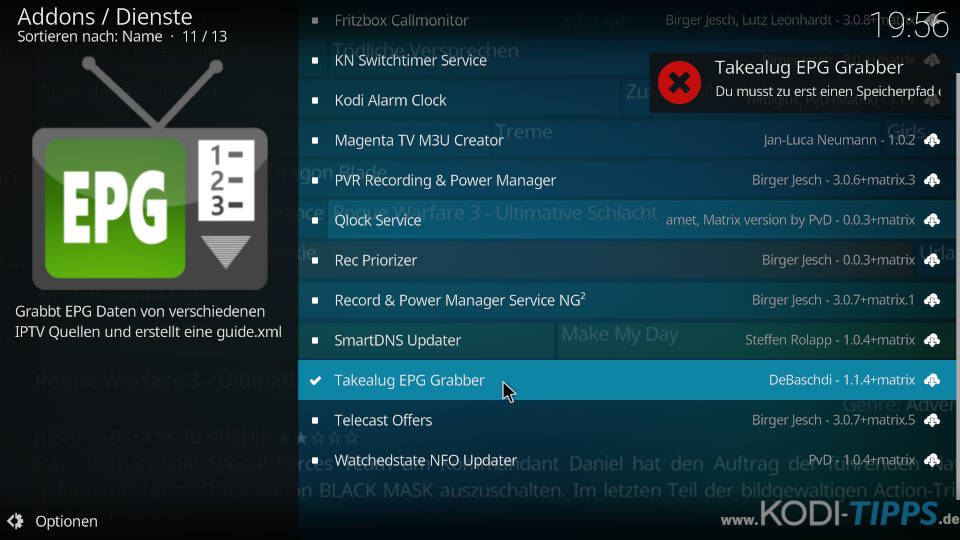Select KN Switchtimer Service entry
This screenshot has height=540, width=960.
627,60
